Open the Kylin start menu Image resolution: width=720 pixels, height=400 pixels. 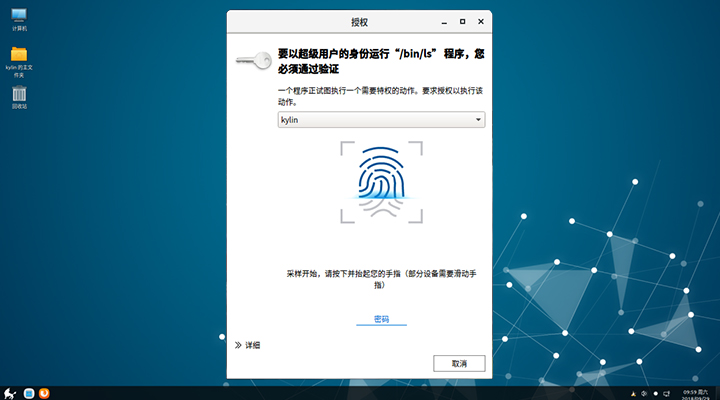(x=9, y=392)
